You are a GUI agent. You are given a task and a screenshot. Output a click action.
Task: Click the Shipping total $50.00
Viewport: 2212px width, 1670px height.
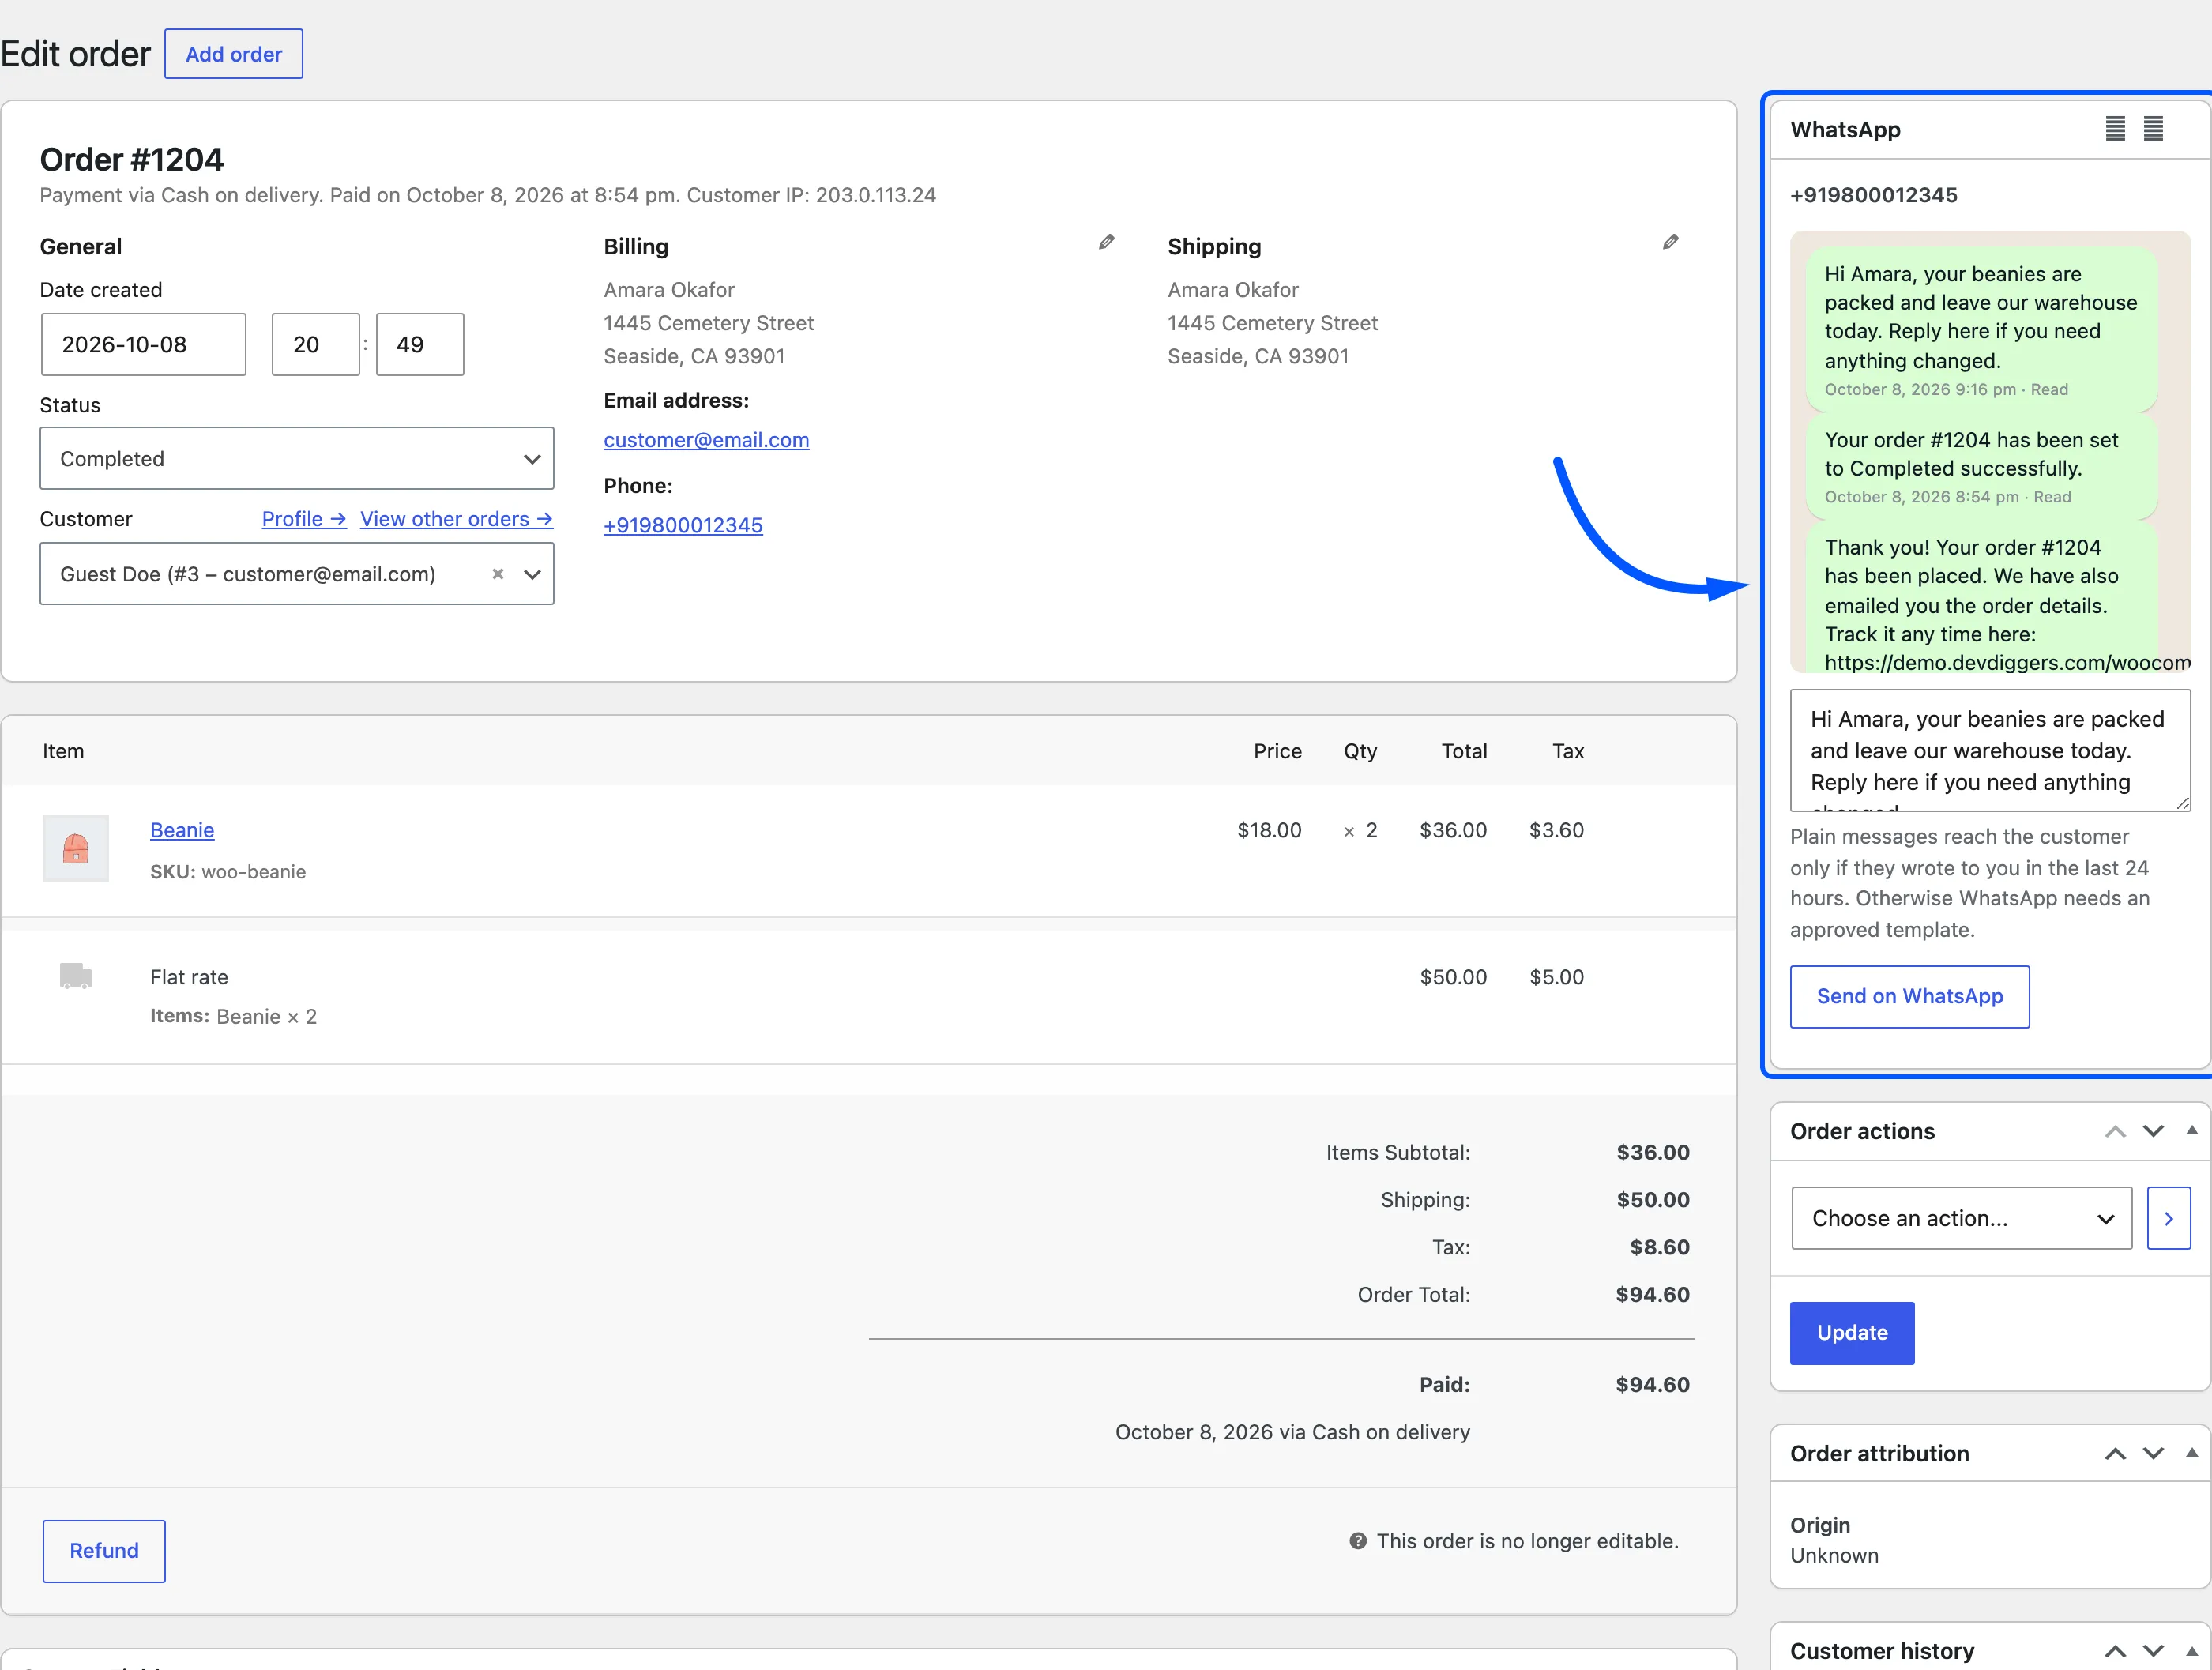tap(1653, 1199)
